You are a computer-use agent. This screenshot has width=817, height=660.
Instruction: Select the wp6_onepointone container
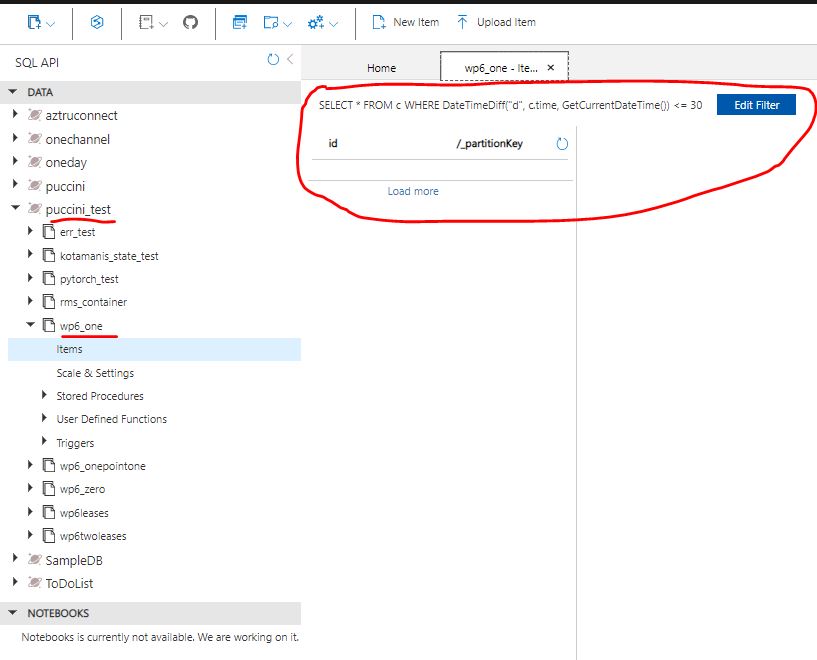(103, 466)
